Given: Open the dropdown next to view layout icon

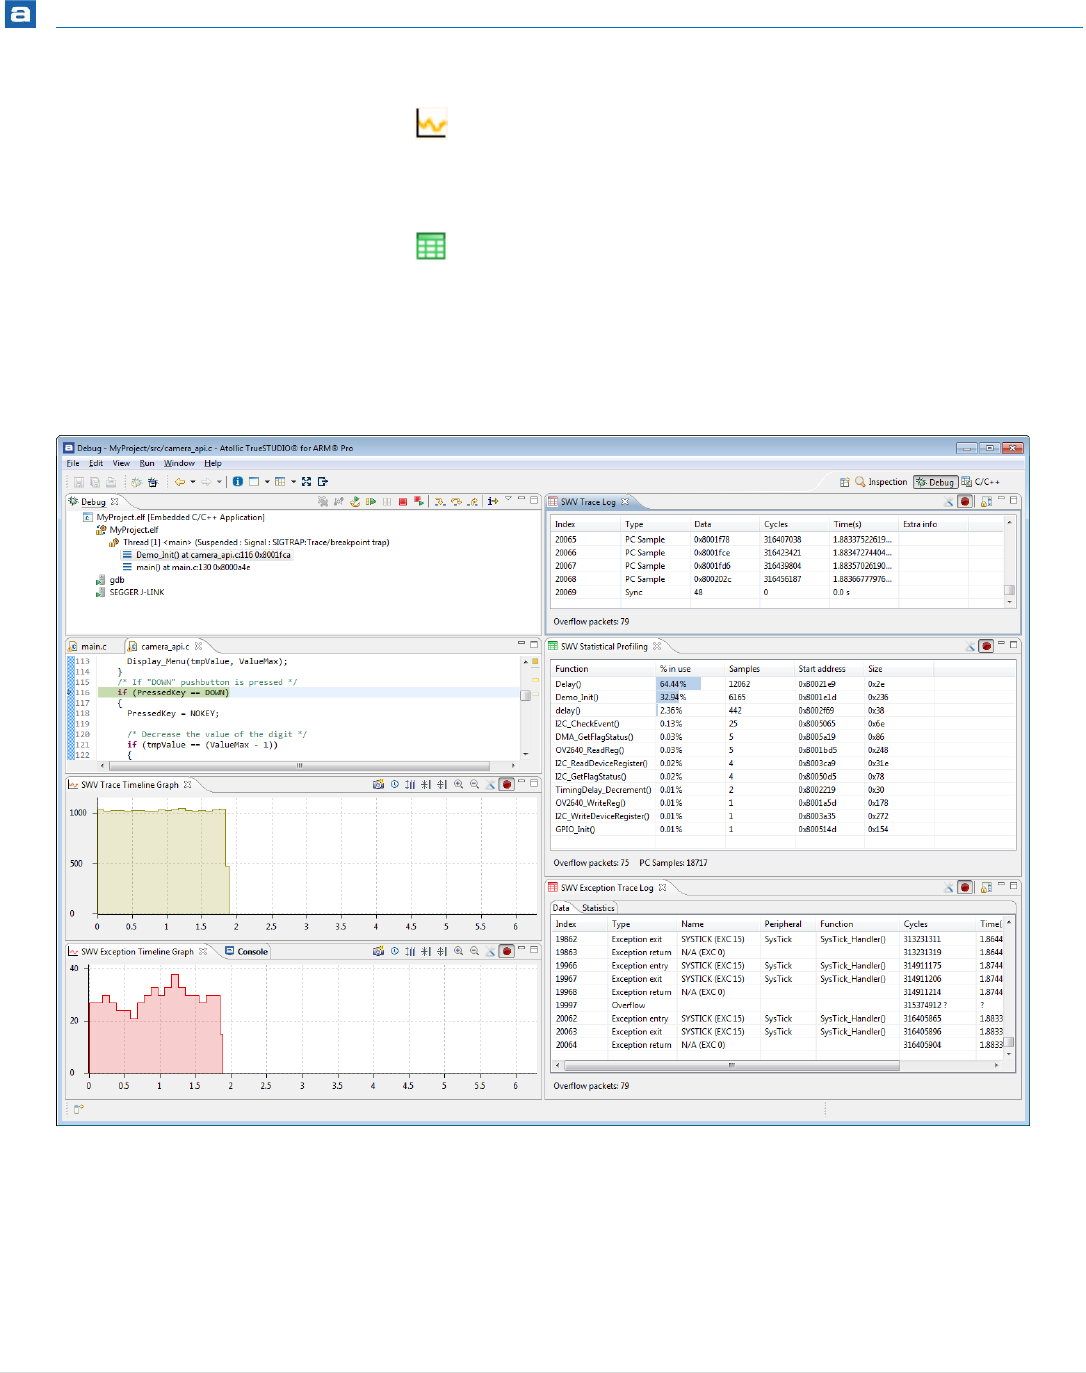Looking at the screenshot, I should click(x=267, y=482).
